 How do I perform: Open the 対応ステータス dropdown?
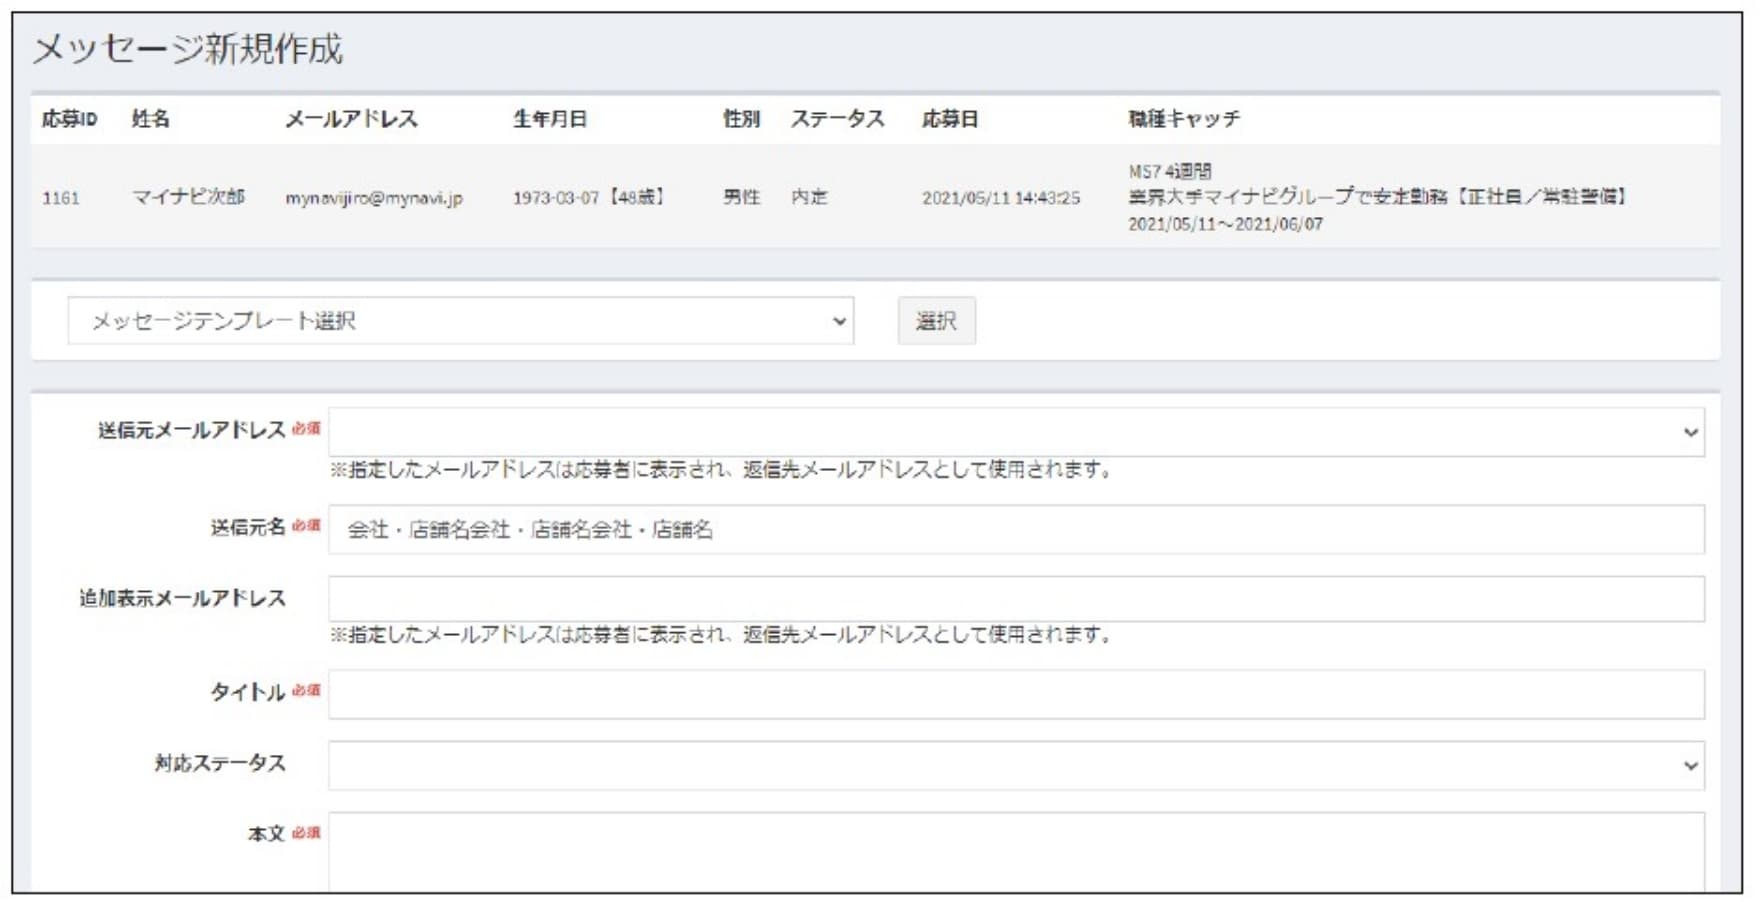tap(1015, 765)
